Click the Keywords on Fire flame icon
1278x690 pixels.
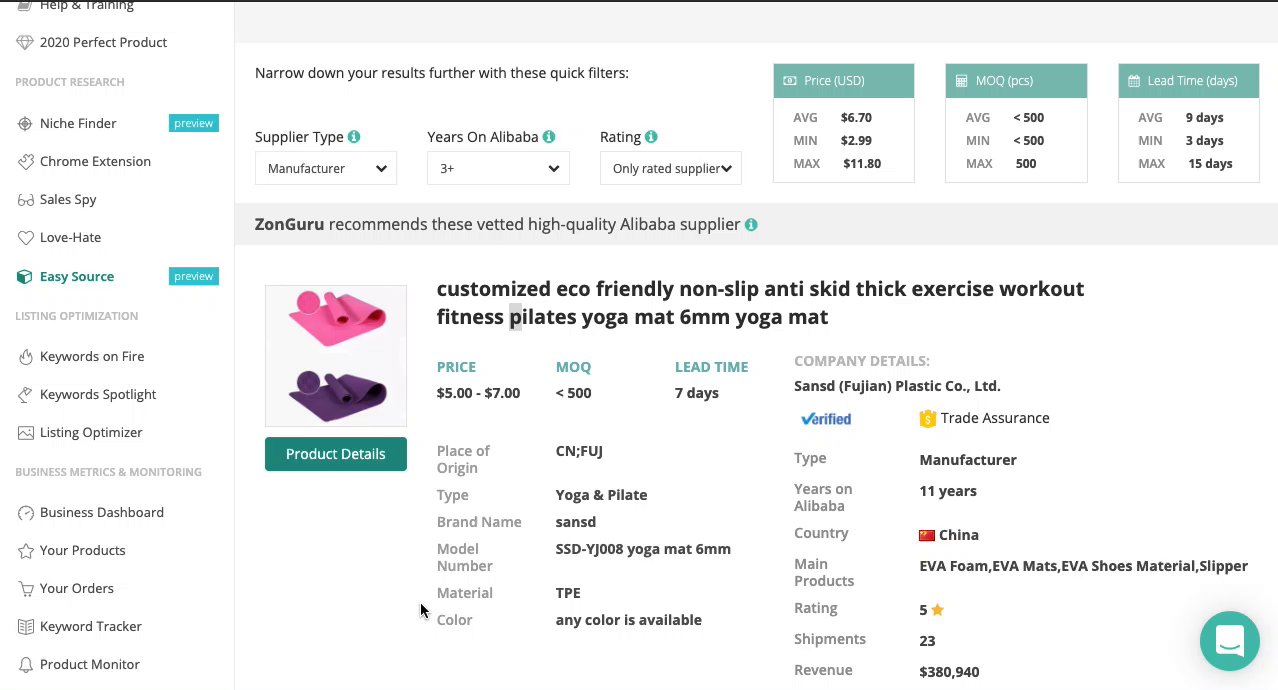pyautogui.click(x=25, y=356)
